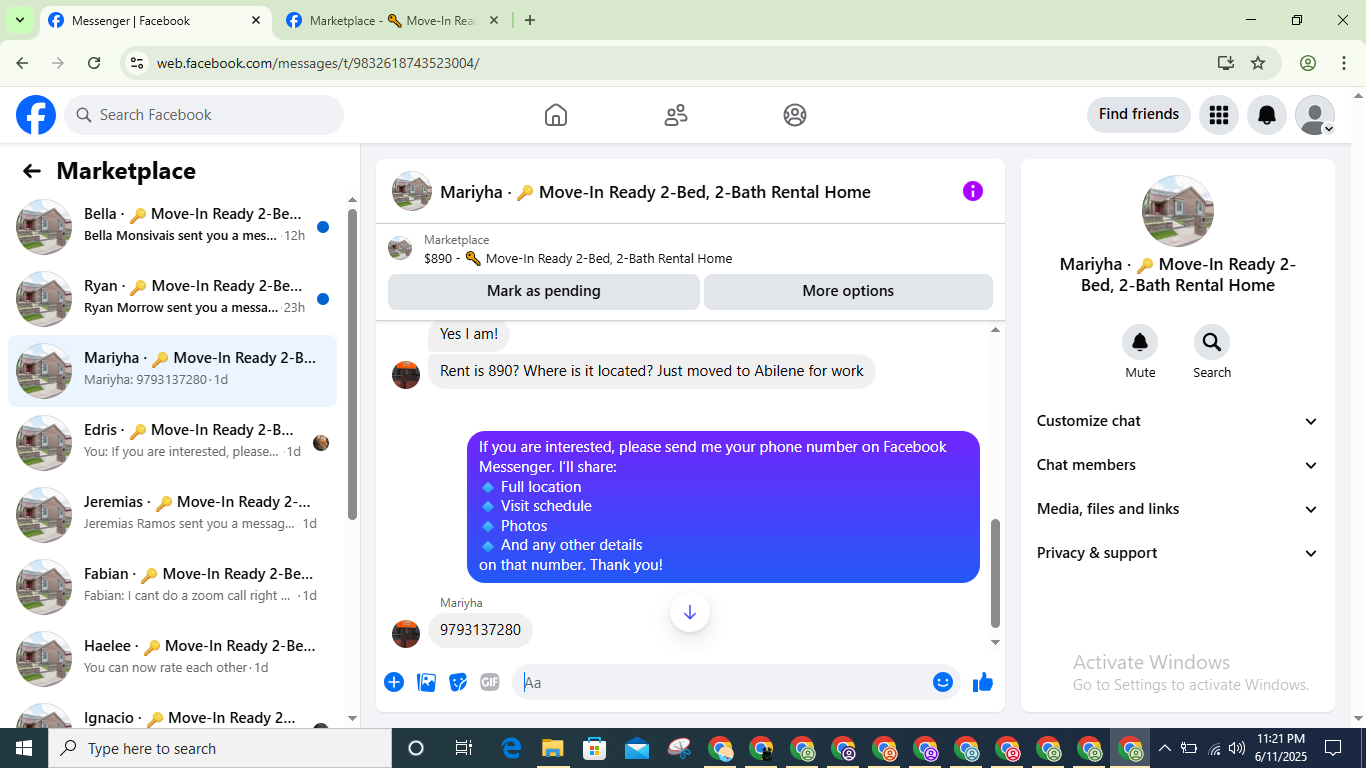Send a thumbs-up like

[x=983, y=682]
